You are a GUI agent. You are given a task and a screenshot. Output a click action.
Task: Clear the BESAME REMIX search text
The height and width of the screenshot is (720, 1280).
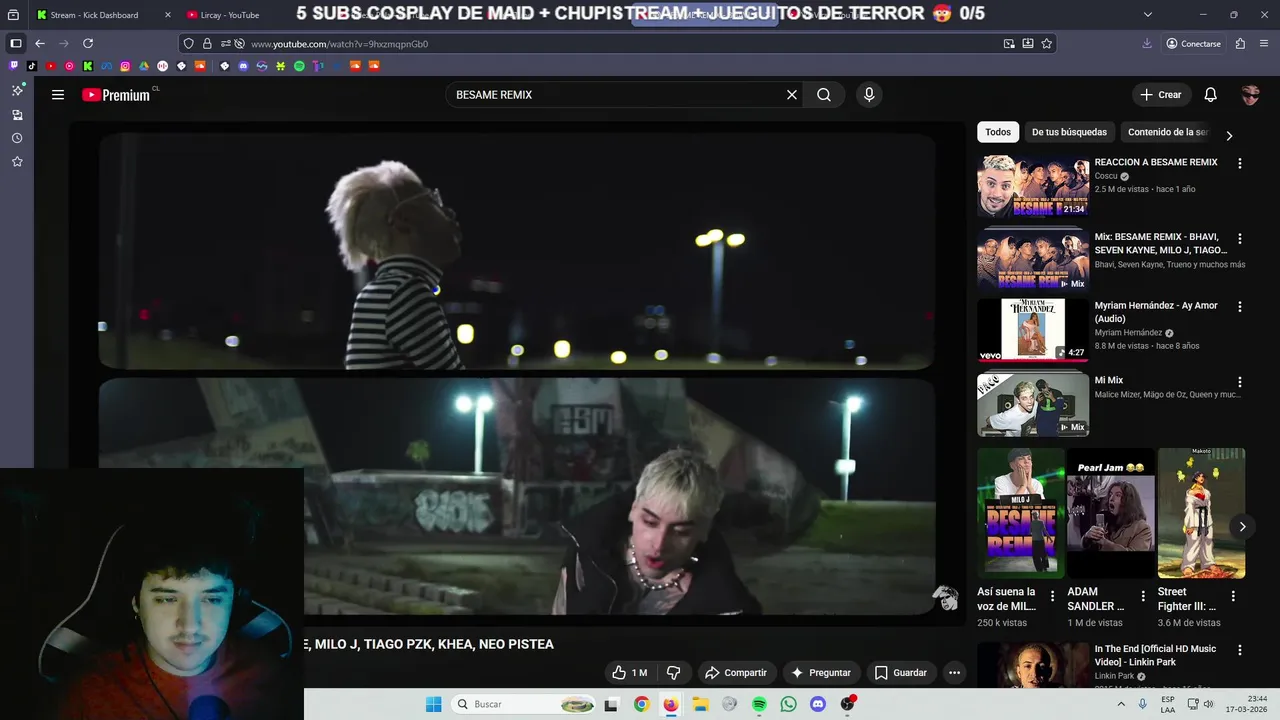pos(792,95)
